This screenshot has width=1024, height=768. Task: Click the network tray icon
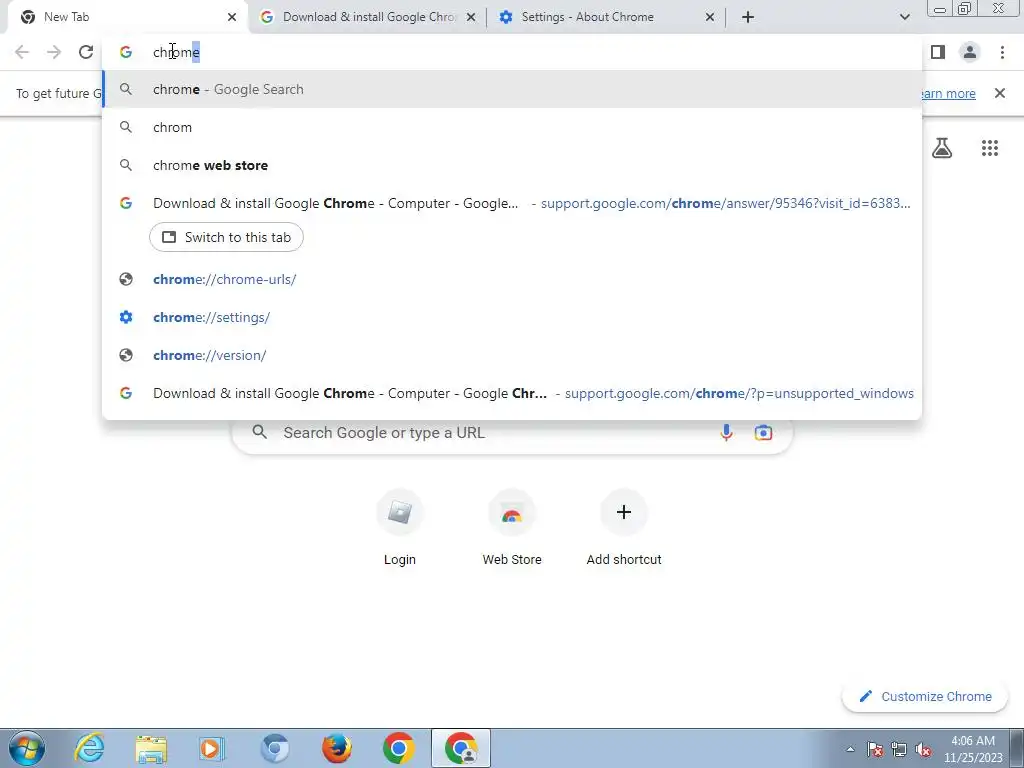click(899, 749)
